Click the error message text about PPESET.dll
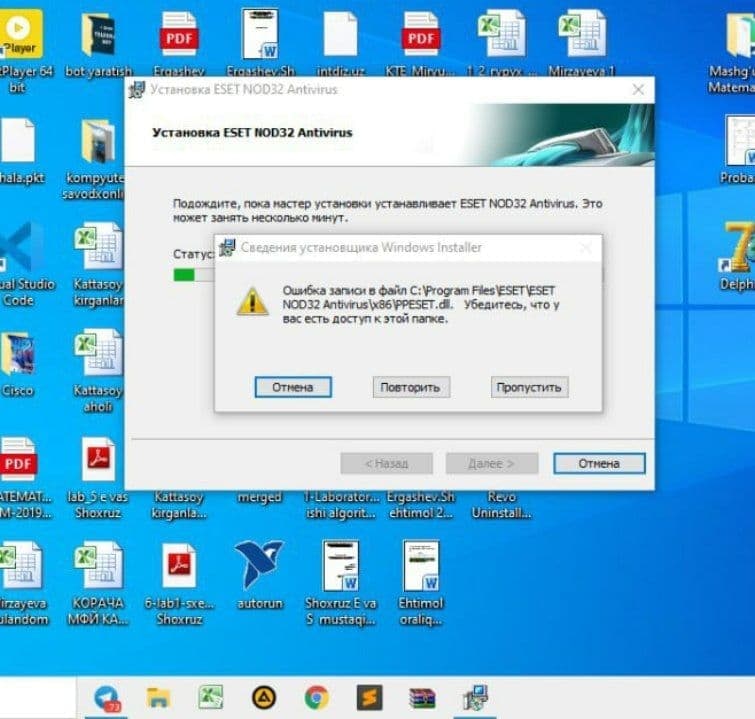The height and width of the screenshot is (719, 755). pos(420,305)
